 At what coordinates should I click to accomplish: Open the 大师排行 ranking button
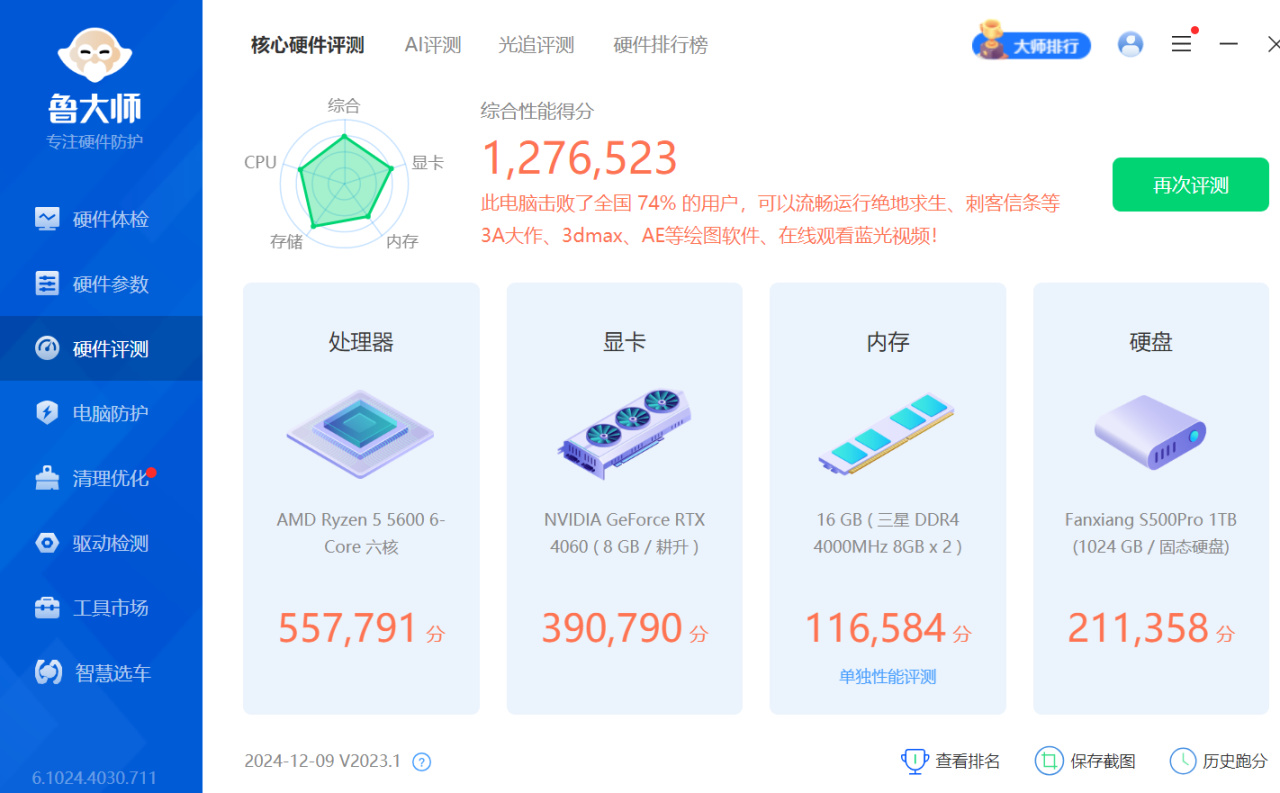click(1031, 45)
